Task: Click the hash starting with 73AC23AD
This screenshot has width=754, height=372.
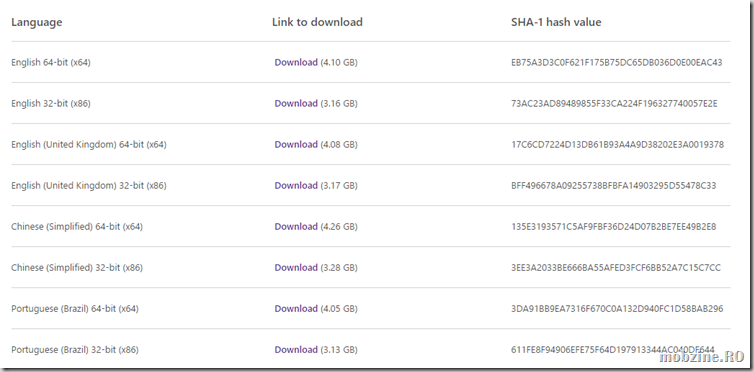Action: [x=614, y=103]
